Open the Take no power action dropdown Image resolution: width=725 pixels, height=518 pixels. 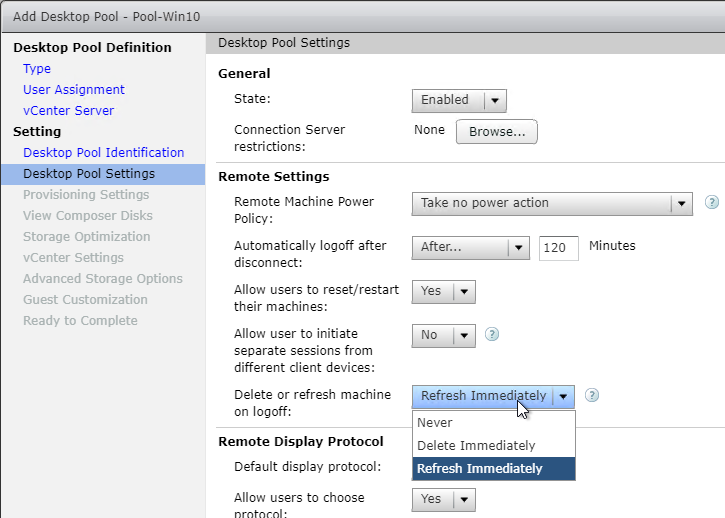(x=552, y=204)
